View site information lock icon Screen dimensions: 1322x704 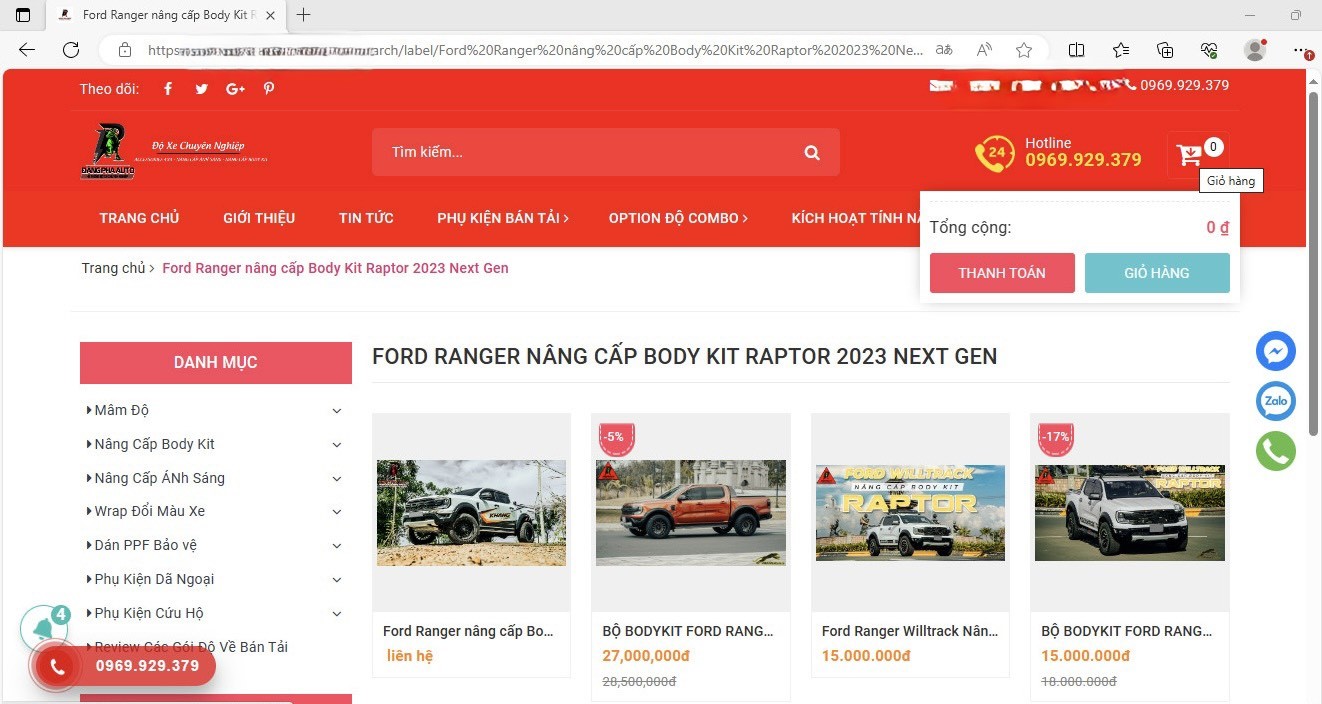click(125, 50)
